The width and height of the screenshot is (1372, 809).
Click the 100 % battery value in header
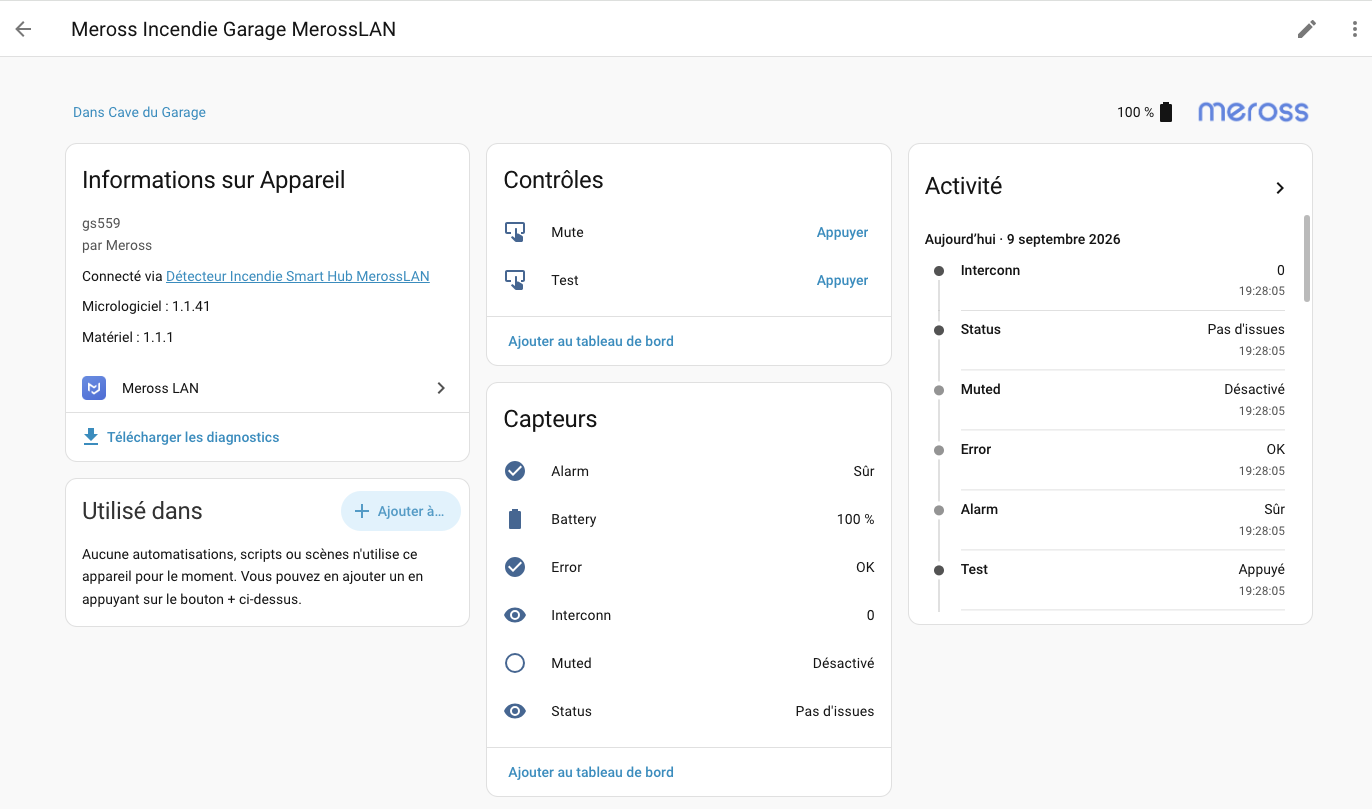pyautogui.click(x=1135, y=112)
